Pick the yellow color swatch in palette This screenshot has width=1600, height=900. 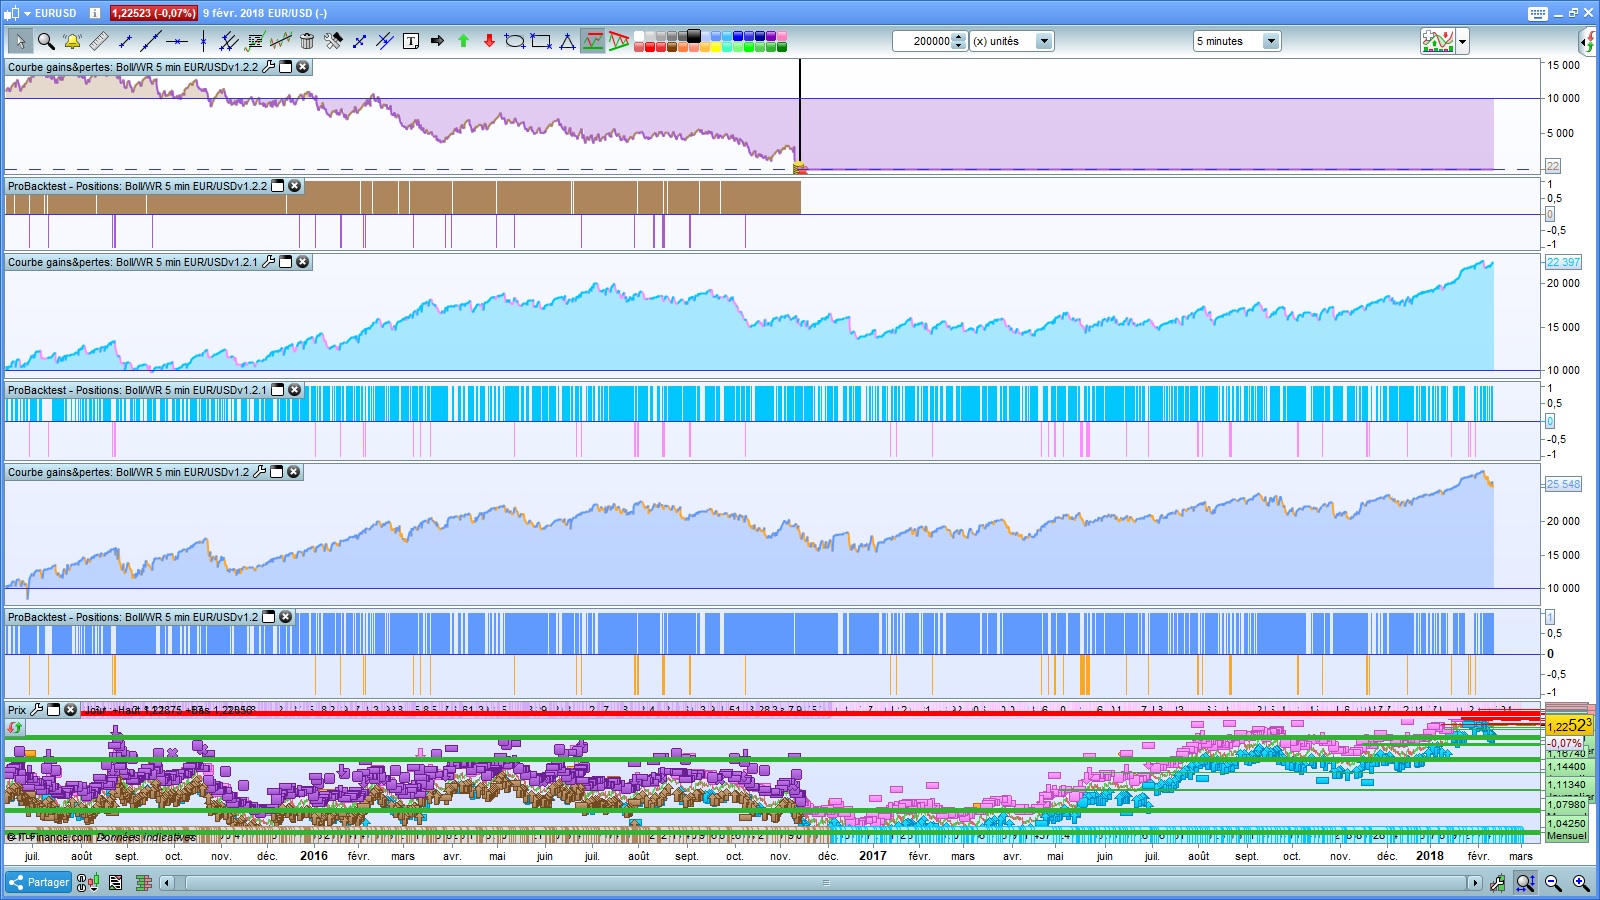point(716,47)
